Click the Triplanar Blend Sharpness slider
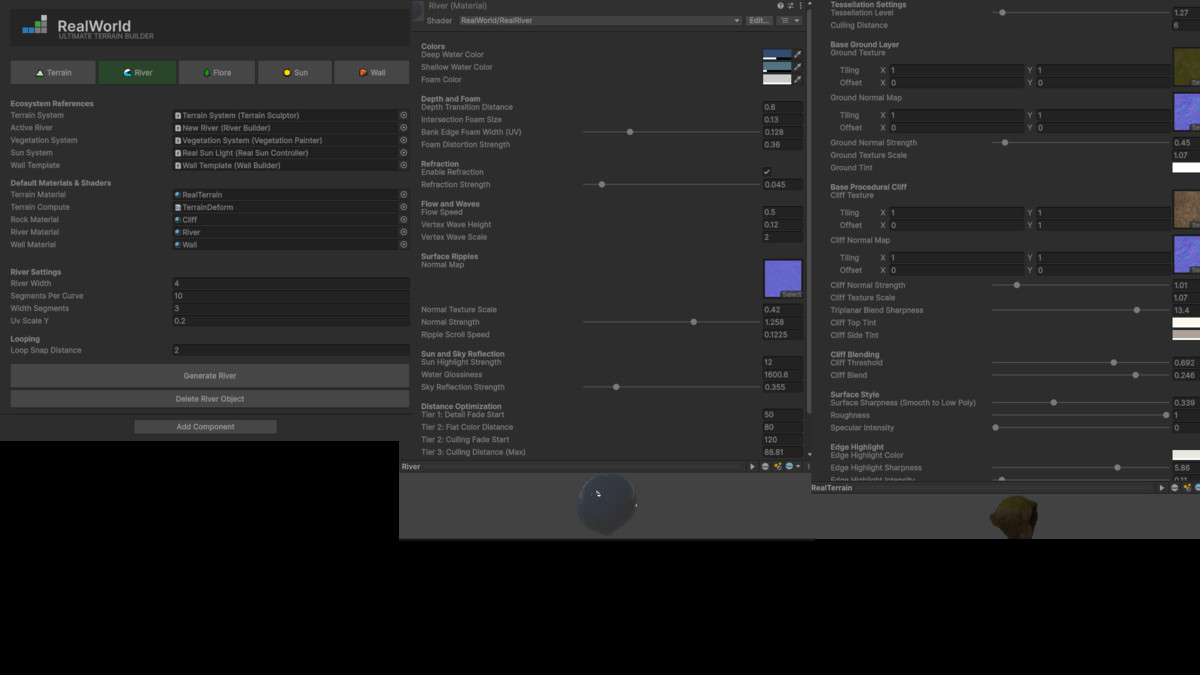The height and width of the screenshot is (675, 1200). click(x=1079, y=310)
